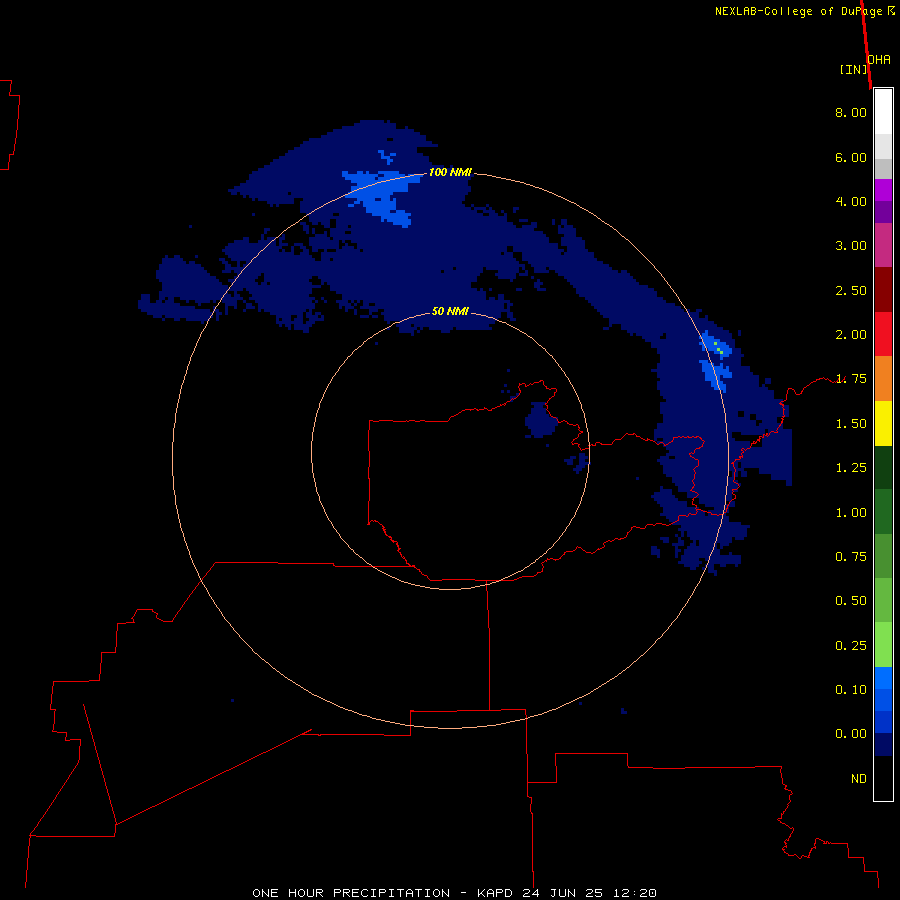Click the white 8.00 inch legend swatch
The height and width of the screenshot is (900, 900).
(883, 112)
